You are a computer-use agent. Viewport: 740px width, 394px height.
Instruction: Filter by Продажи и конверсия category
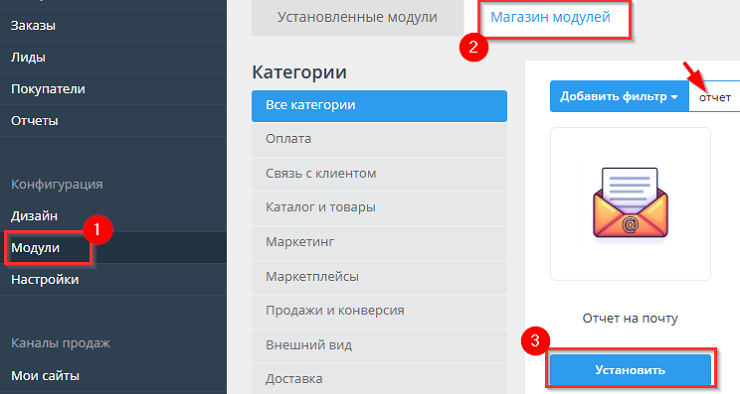click(x=379, y=311)
